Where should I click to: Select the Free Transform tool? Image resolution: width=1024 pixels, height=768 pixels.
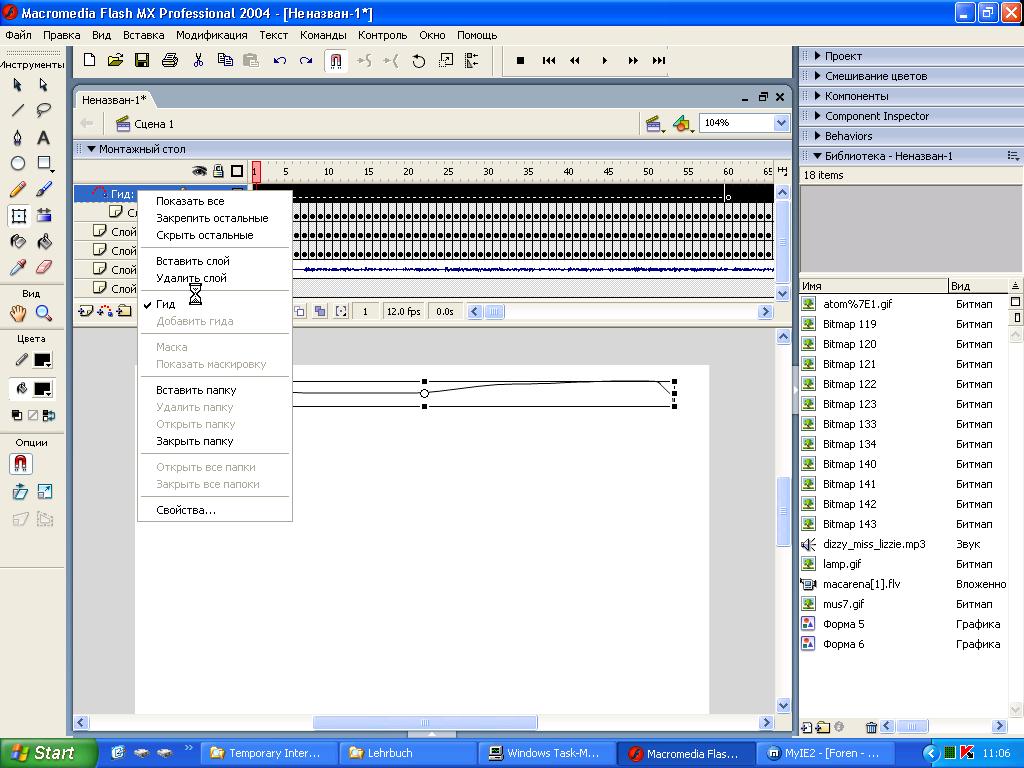(18, 216)
